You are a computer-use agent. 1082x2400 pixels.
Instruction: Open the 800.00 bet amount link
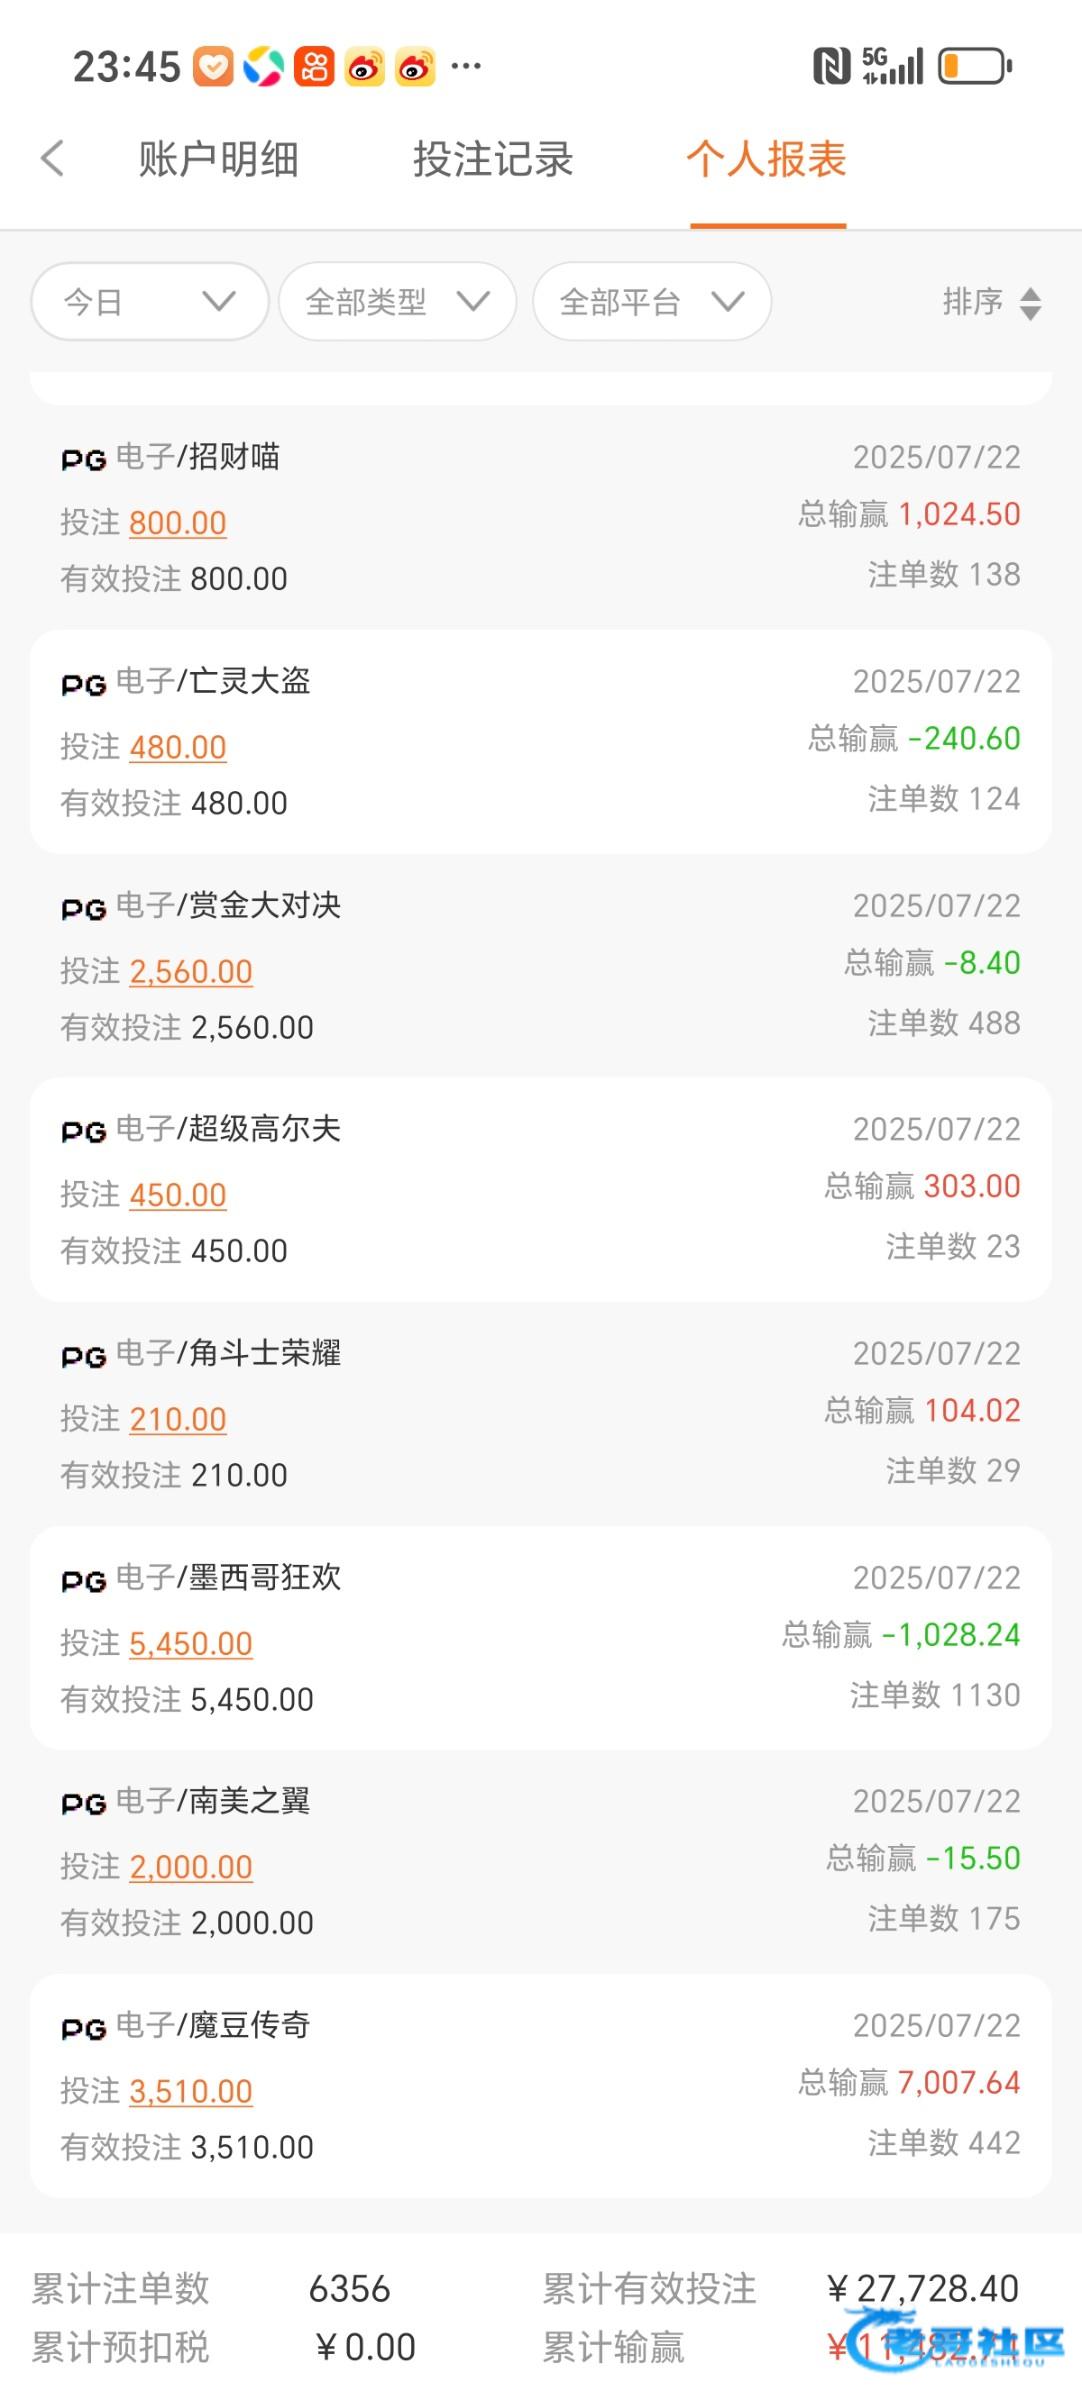point(178,523)
